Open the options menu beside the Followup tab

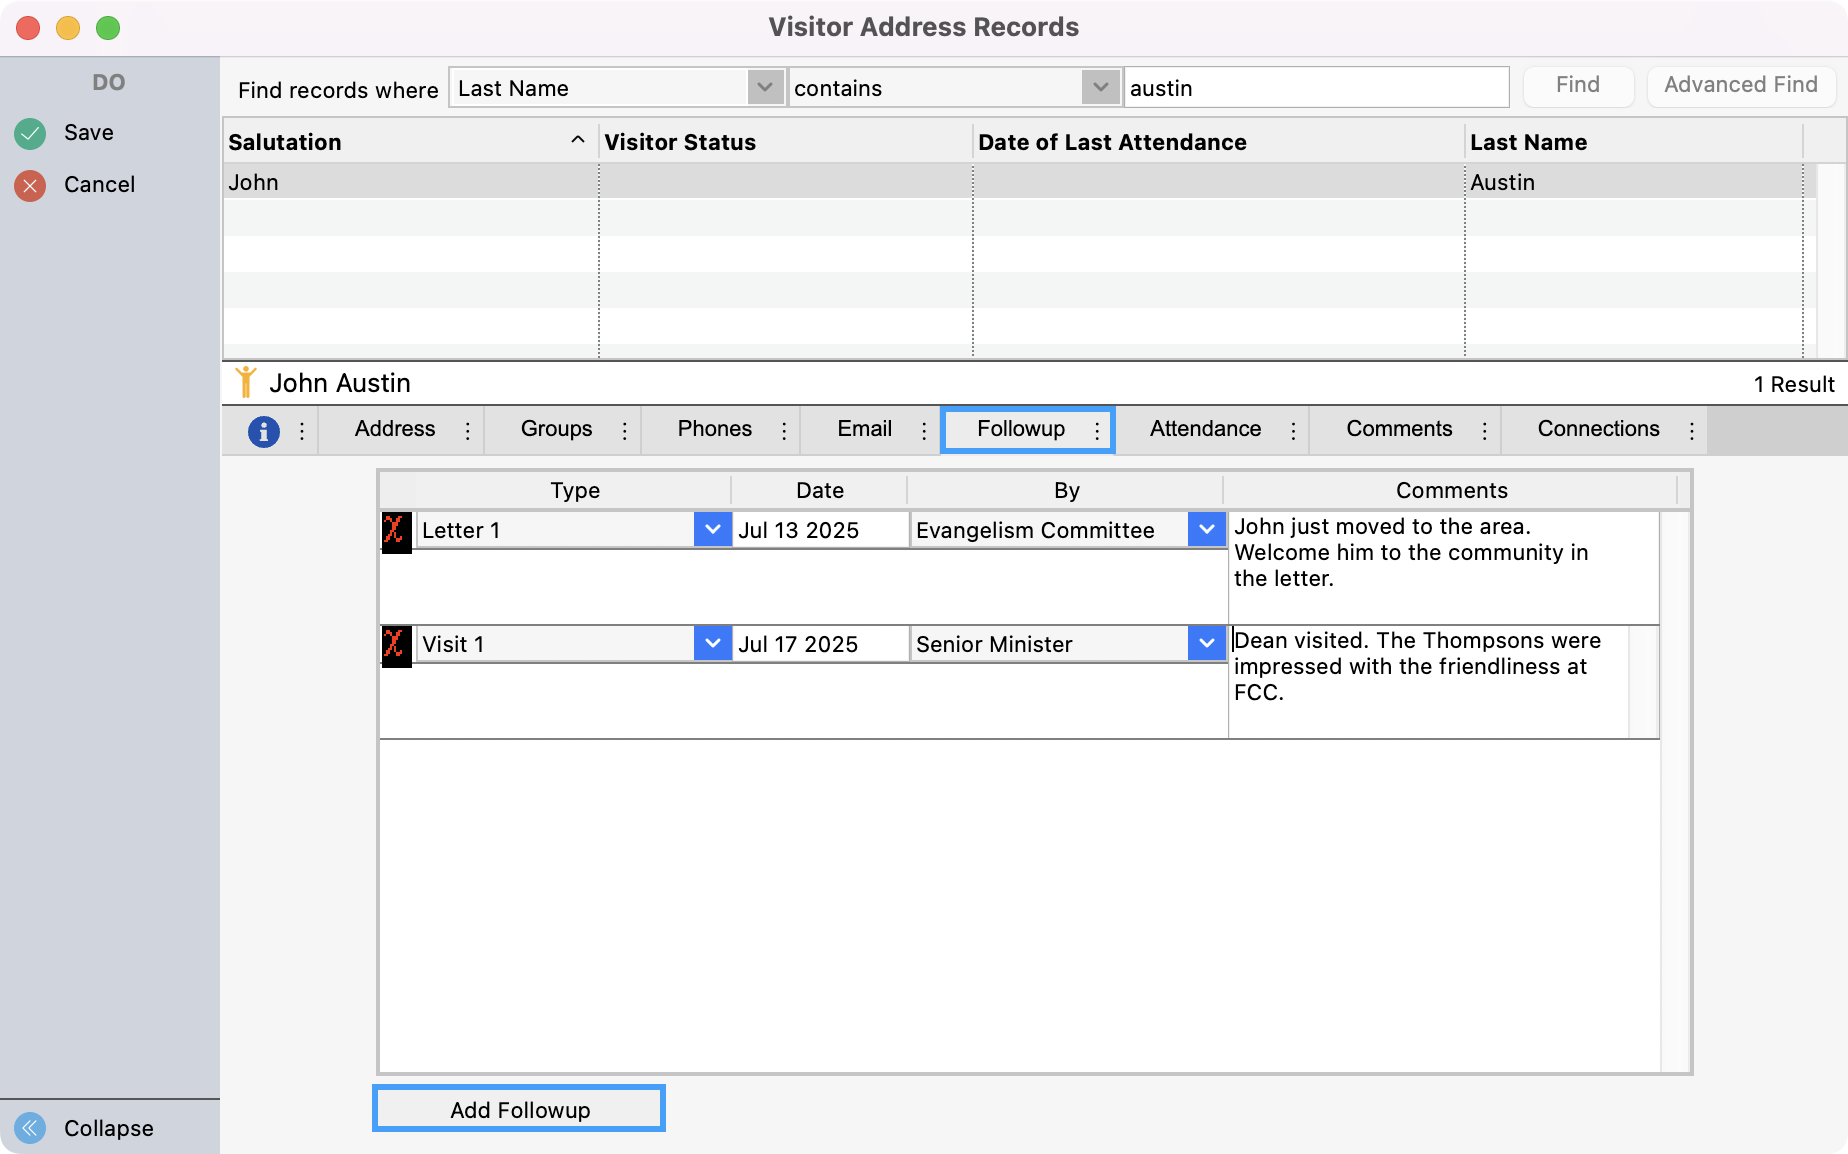click(x=1097, y=430)
